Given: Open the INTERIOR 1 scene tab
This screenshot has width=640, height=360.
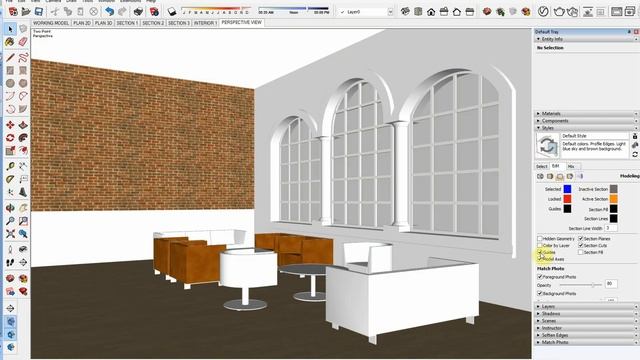Looking at the screenshot, I should tap(205, 23).
